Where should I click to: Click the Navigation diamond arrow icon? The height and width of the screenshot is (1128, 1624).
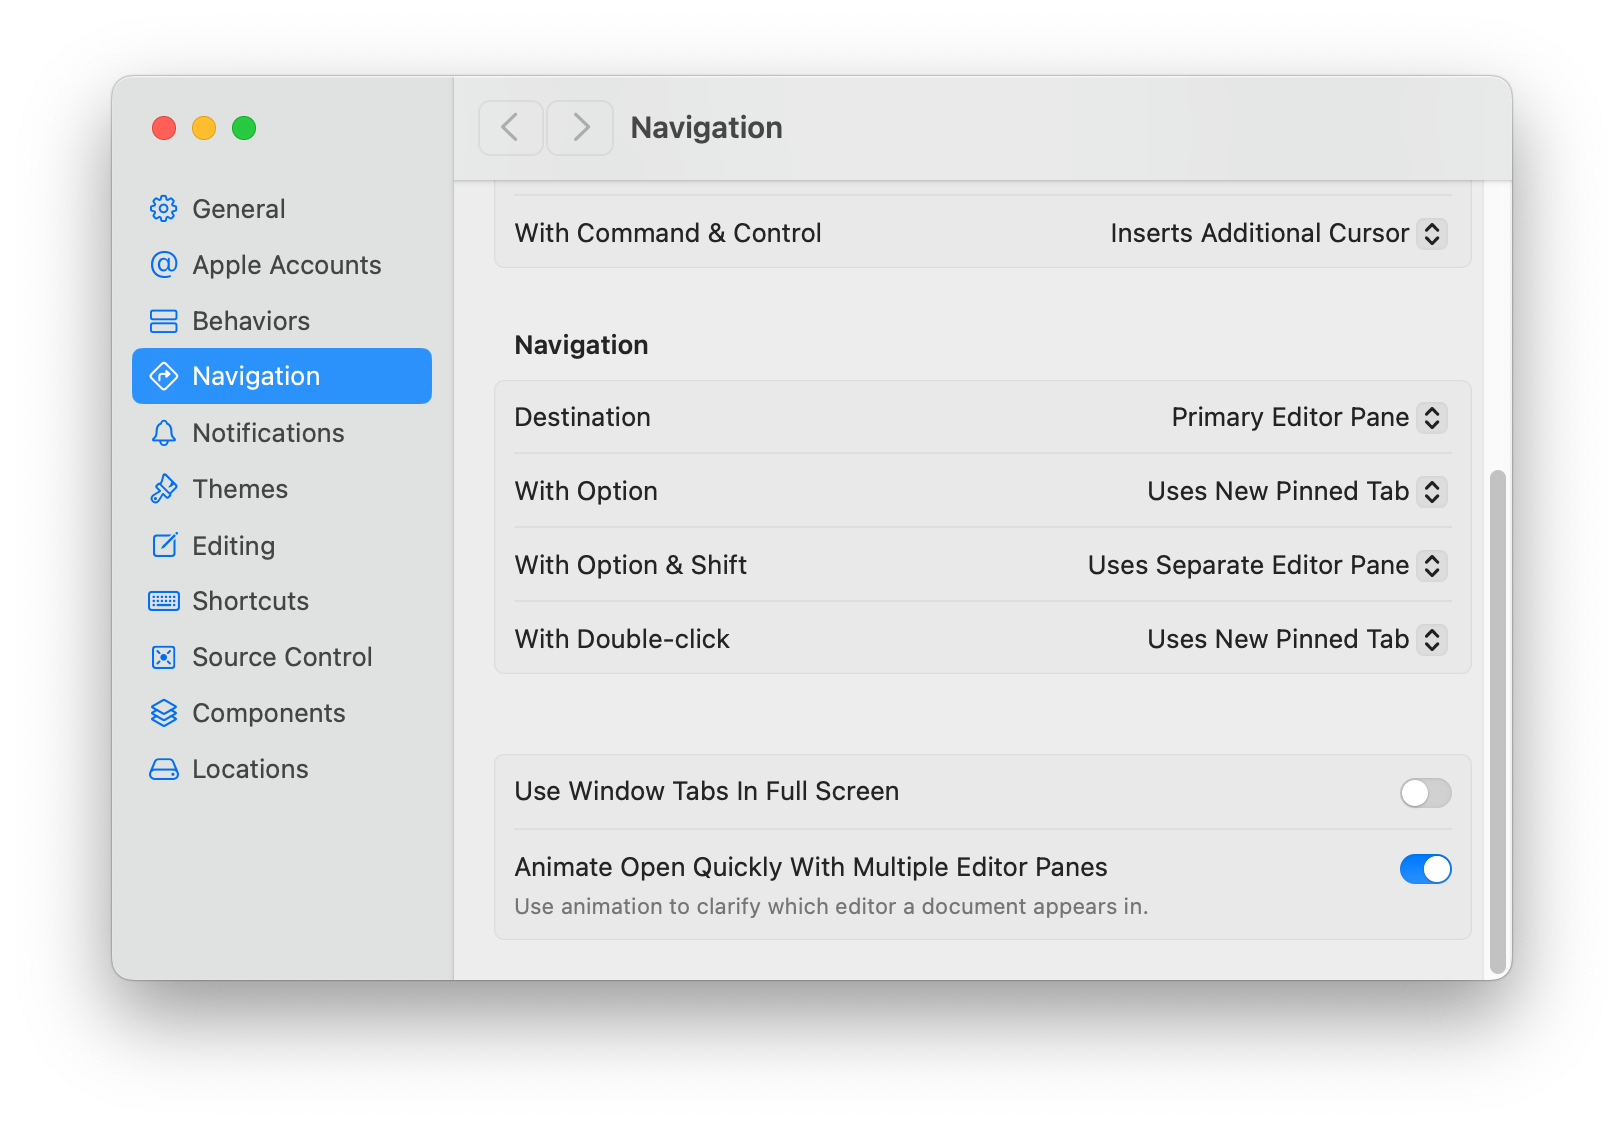point(164,376)
